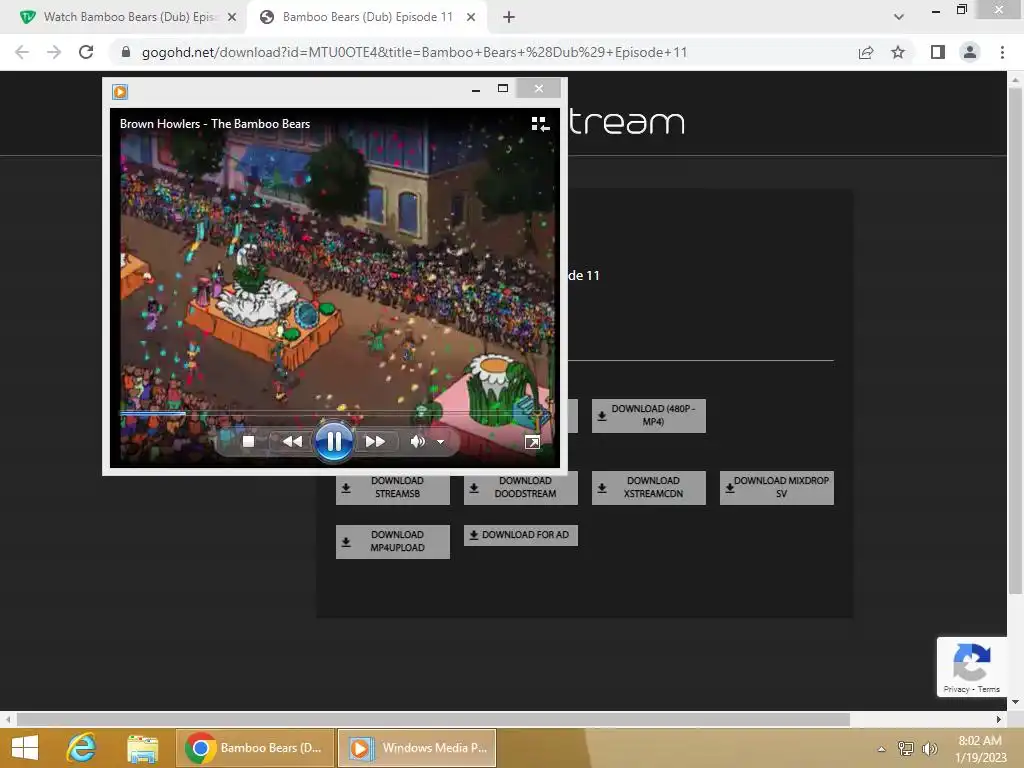This screenshot has width=1024, height=768.
Task: Open Windows Start button
Action: point(25,748)
